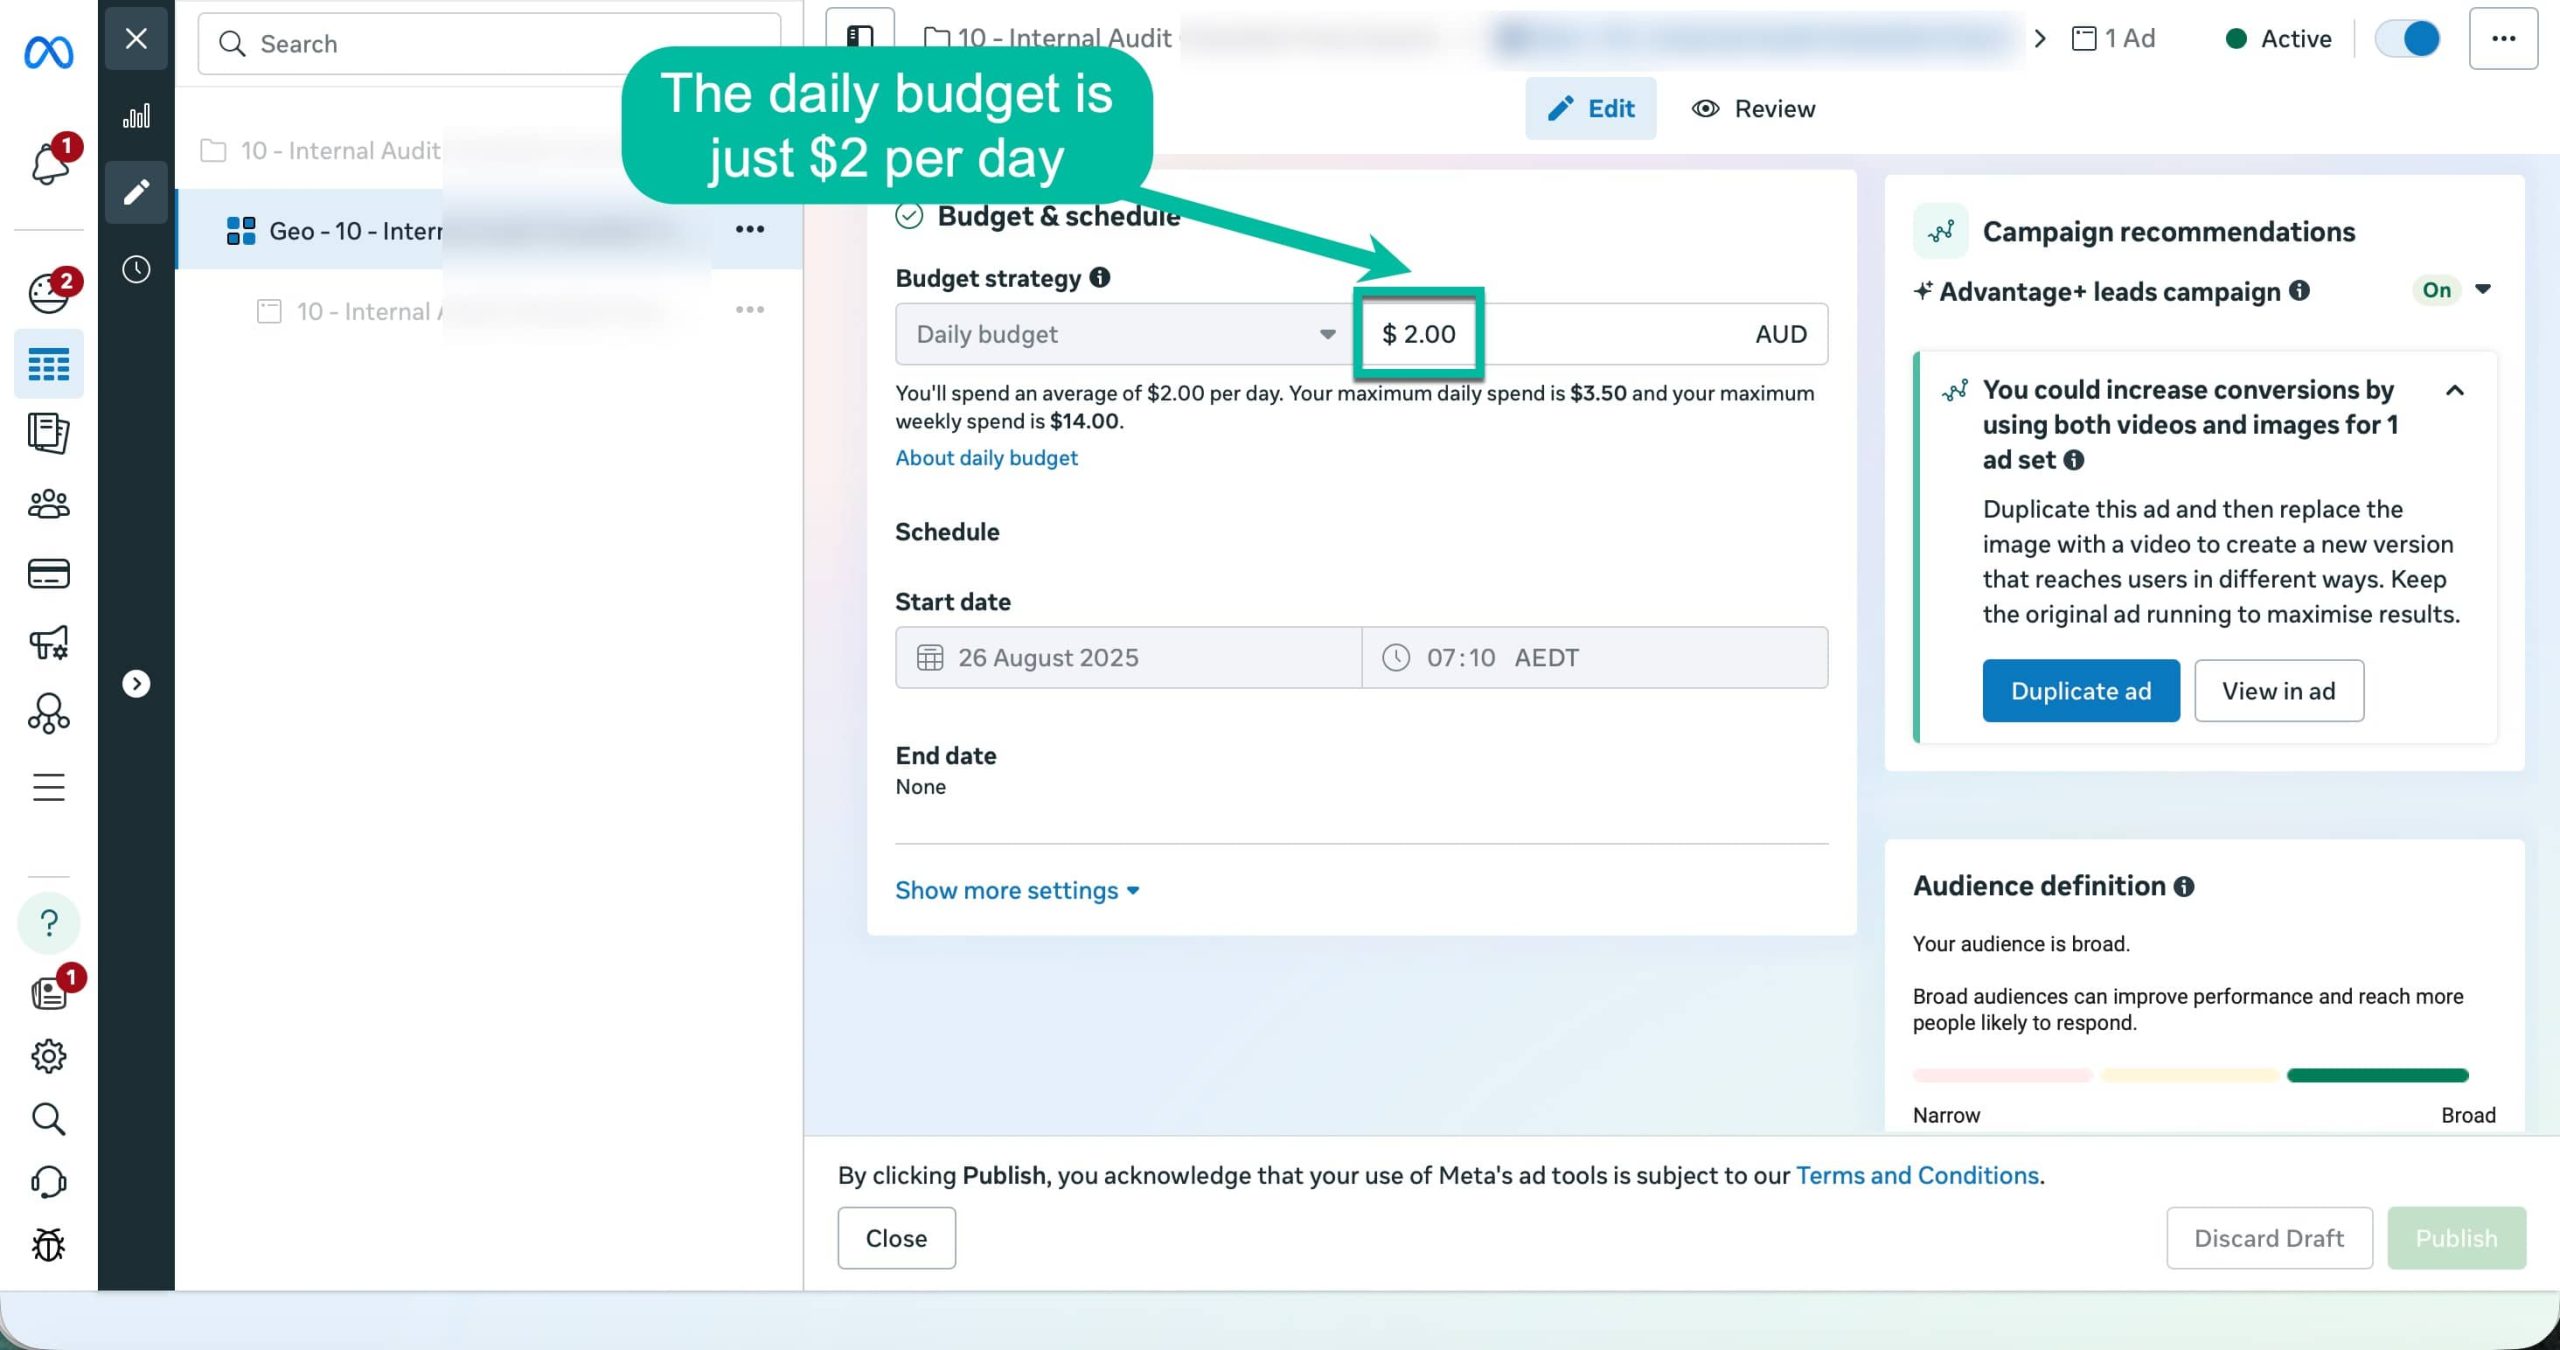2560x1350 pixels.
Task: Open the notifications bell icon
Action: pos(49,162)
